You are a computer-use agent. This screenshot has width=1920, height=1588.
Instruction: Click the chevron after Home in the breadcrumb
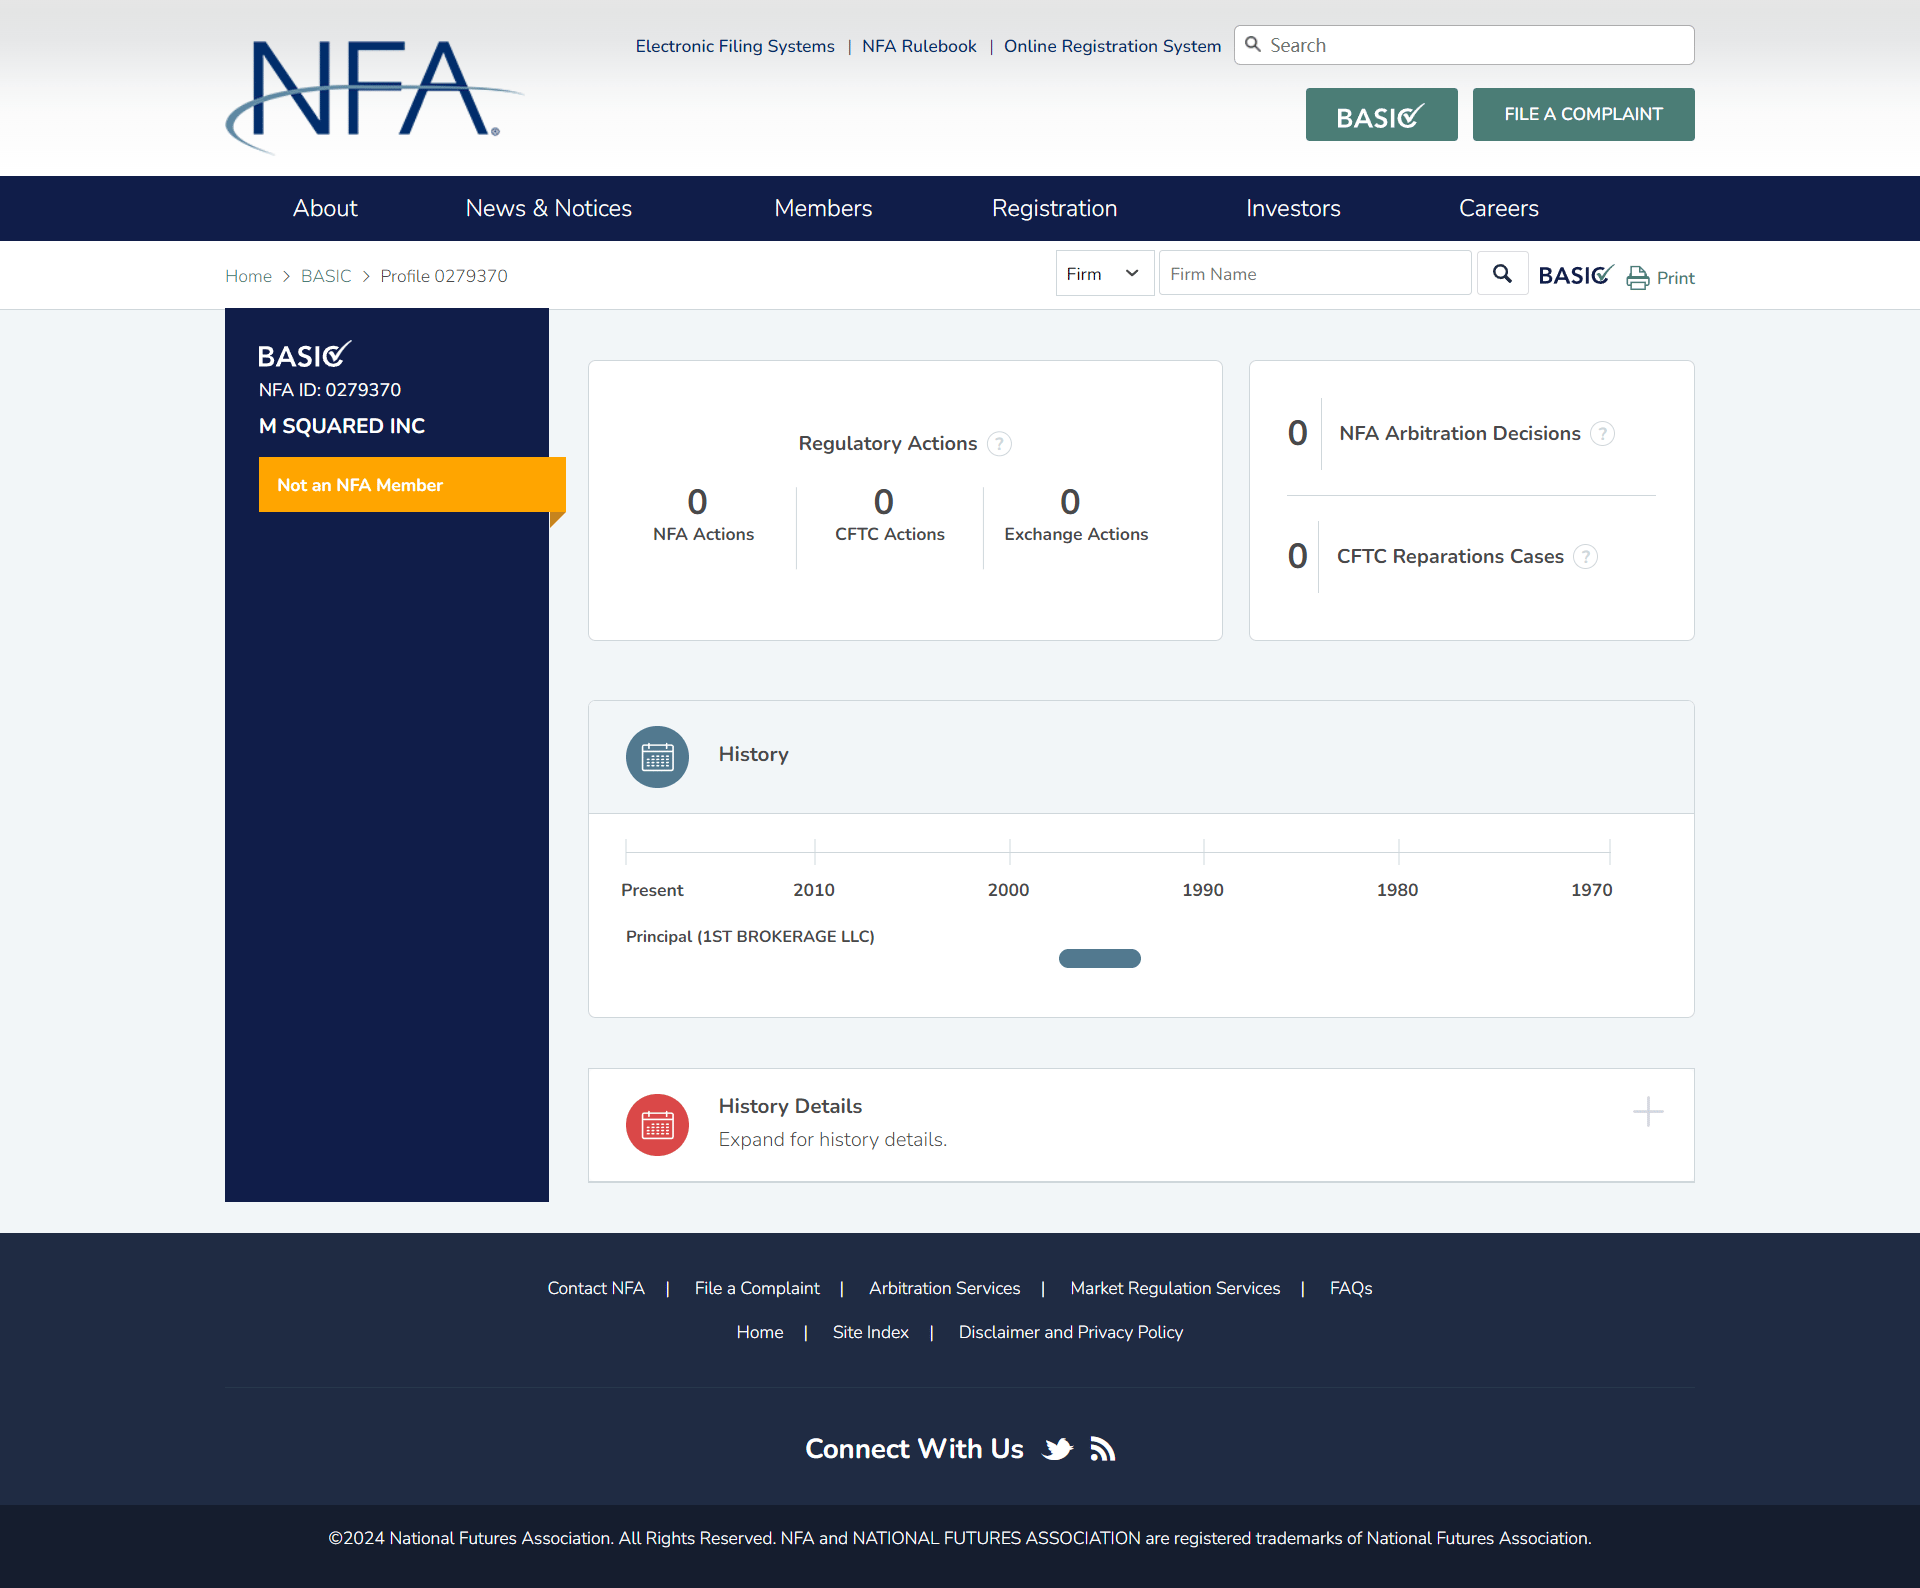(x=286, y=276)
